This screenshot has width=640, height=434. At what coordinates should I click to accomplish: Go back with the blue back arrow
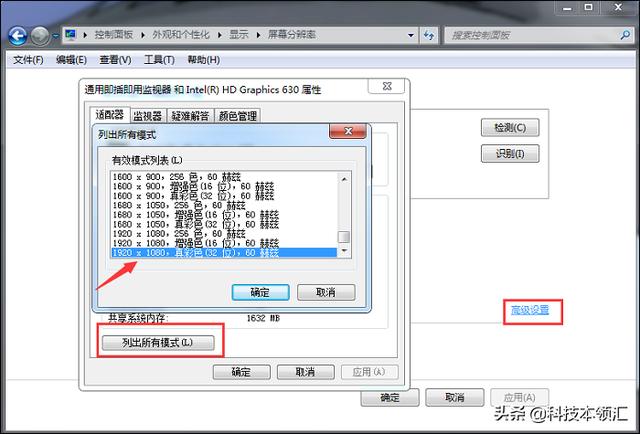(x=17, y=36)
